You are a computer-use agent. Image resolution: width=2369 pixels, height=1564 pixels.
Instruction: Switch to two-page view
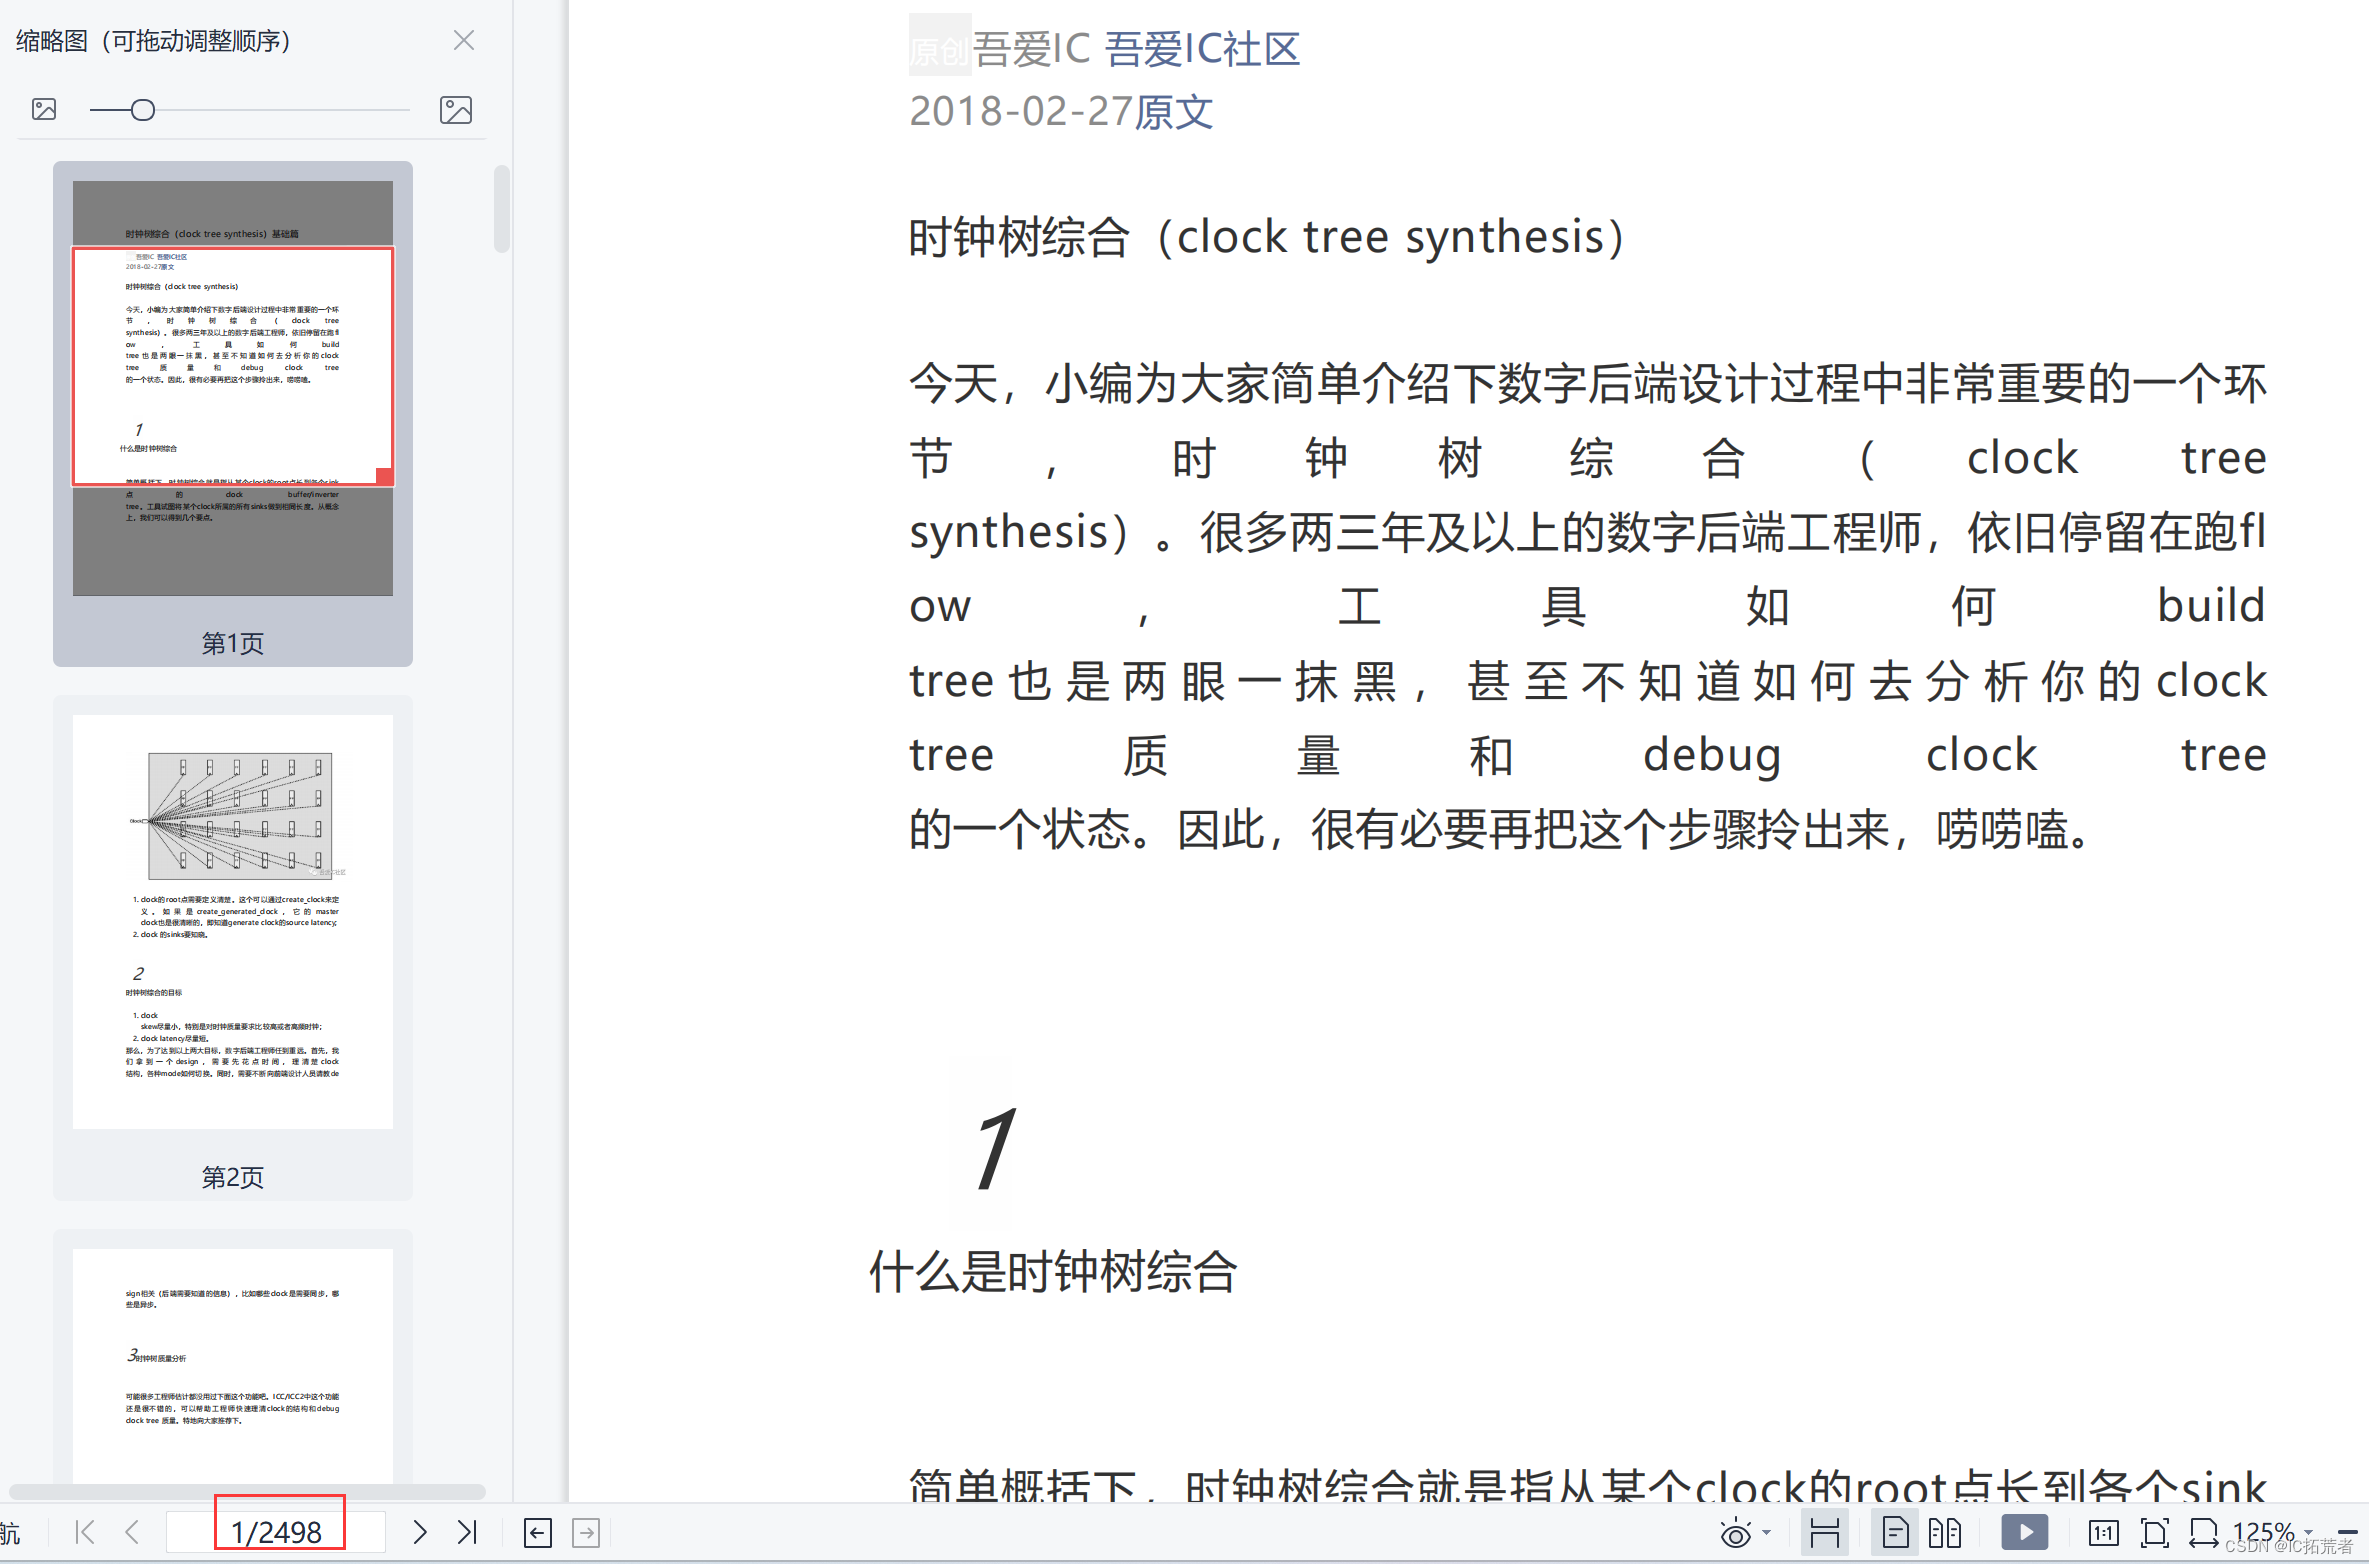(x=1945, y=1533)
